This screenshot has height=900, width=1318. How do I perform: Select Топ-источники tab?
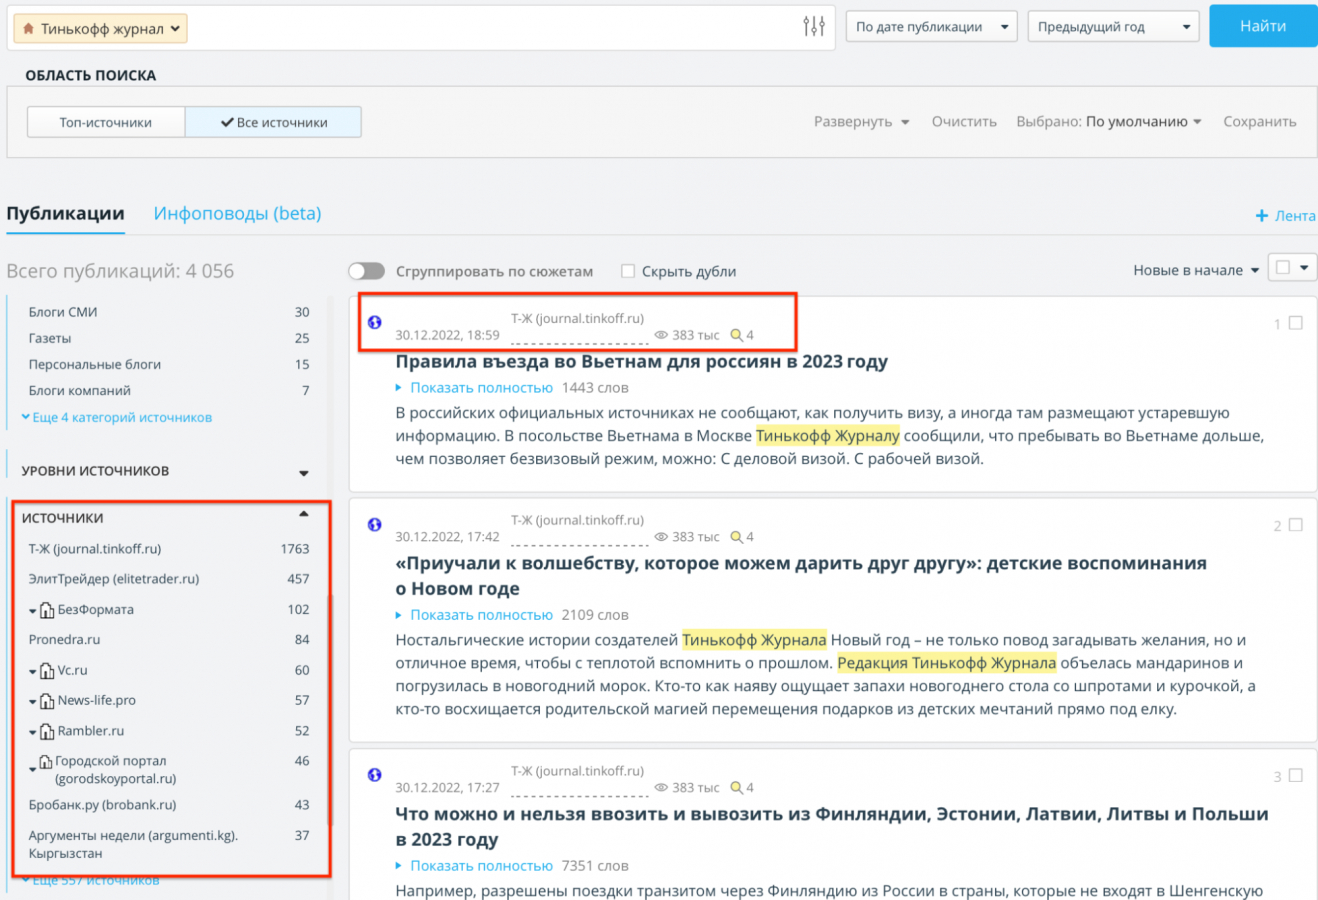[x=106, y=122]
